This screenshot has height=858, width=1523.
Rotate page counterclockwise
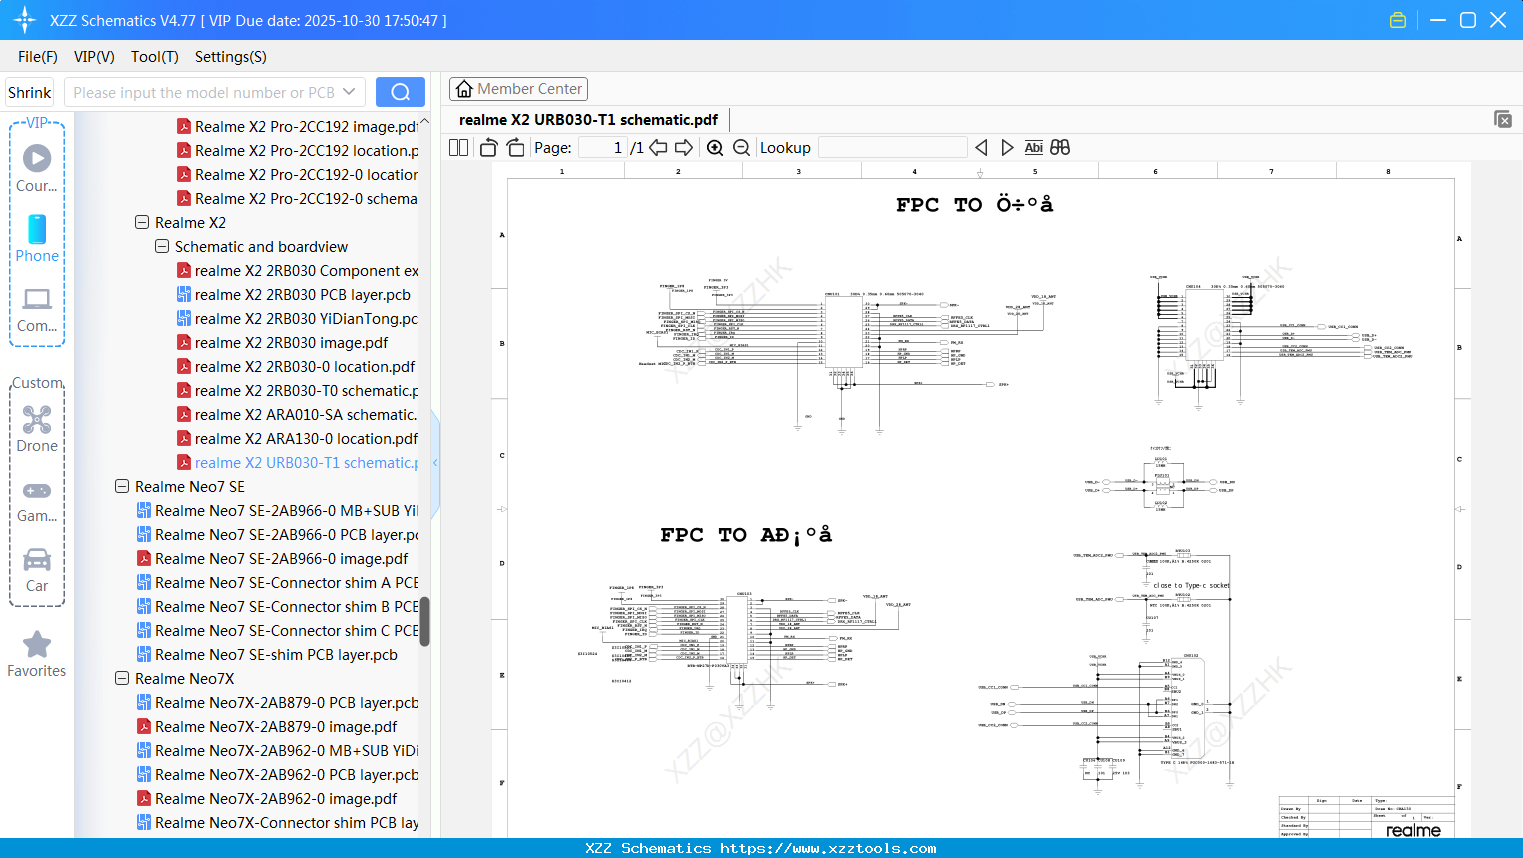(x=488, y=148)
